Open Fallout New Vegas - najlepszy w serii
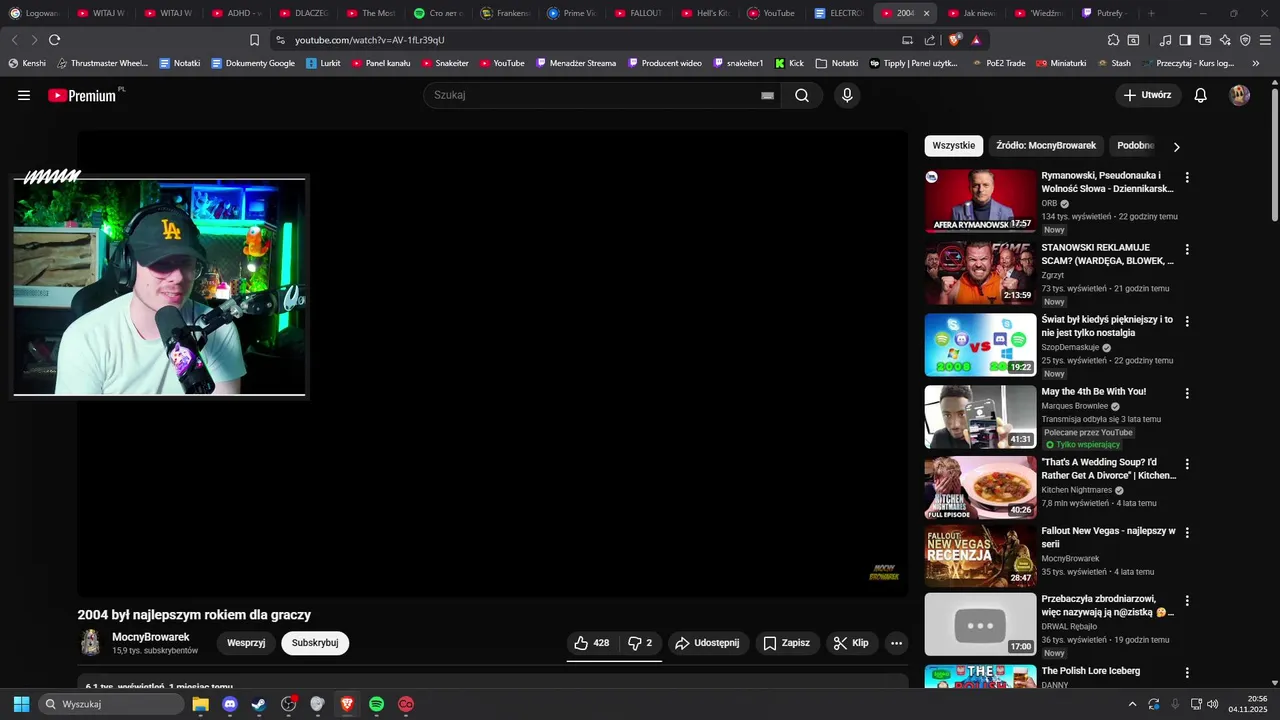 tap(1108, 537)
